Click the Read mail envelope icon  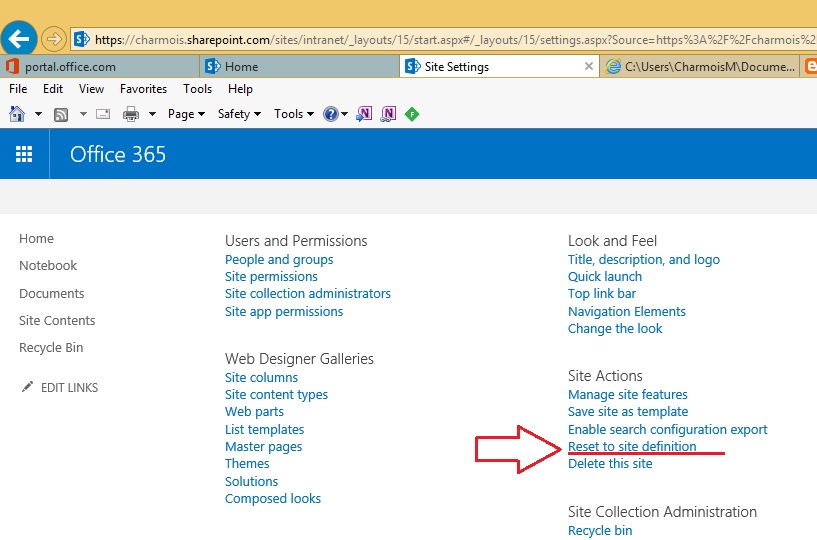[103, 114]
